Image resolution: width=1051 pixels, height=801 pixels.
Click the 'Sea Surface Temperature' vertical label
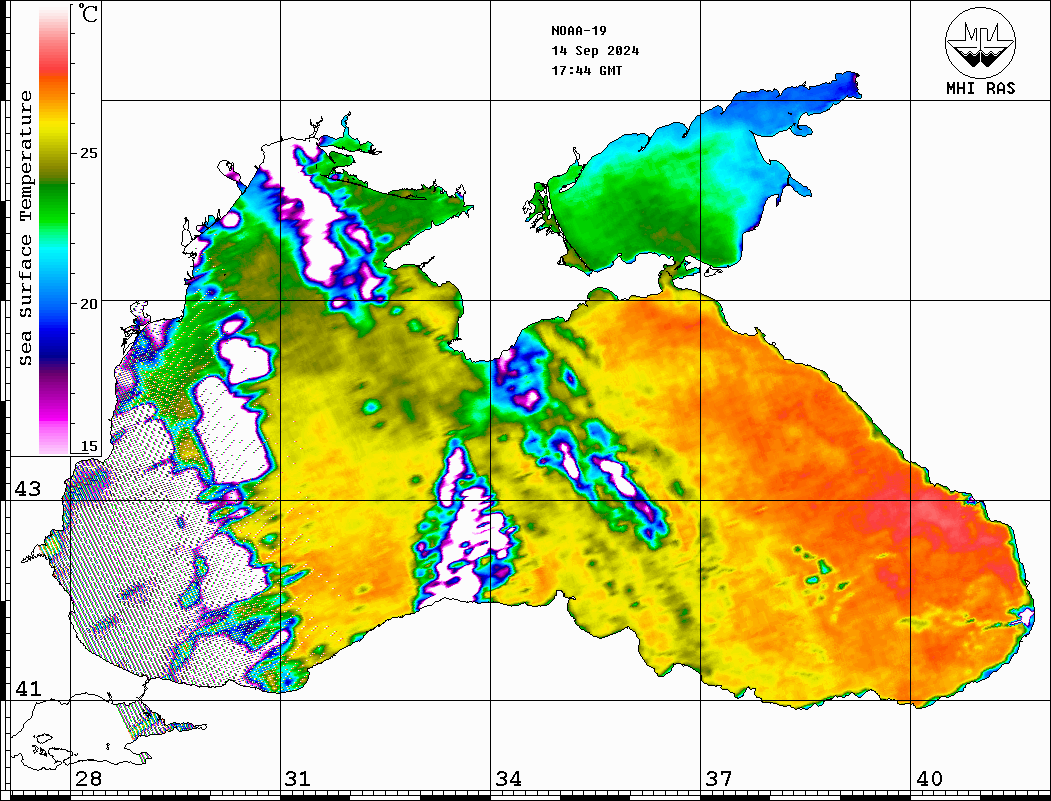tap(25, 229)
